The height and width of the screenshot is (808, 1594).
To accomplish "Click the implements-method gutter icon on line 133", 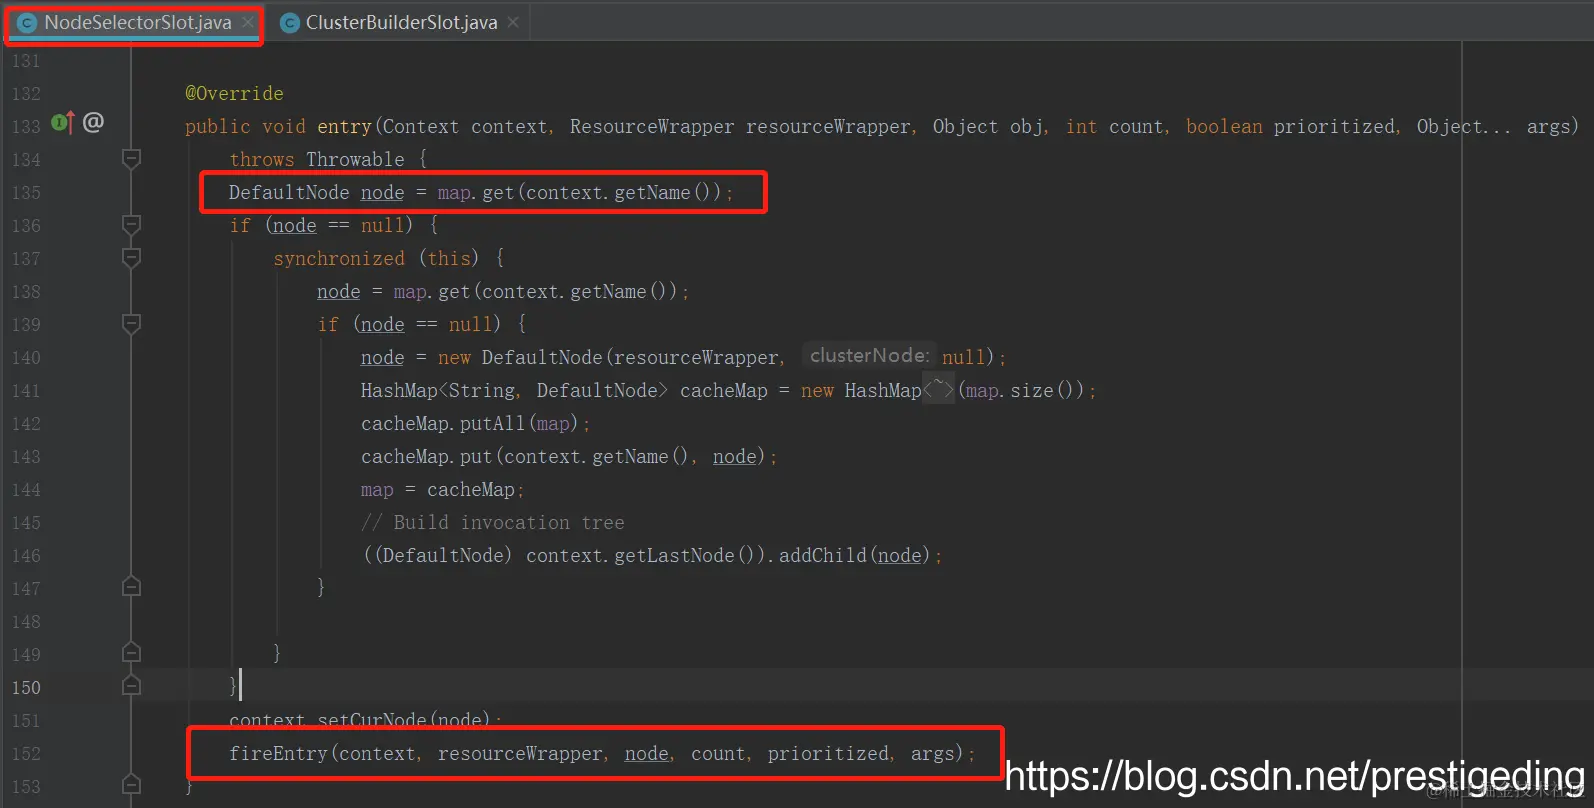I will (x=63, y=123).
